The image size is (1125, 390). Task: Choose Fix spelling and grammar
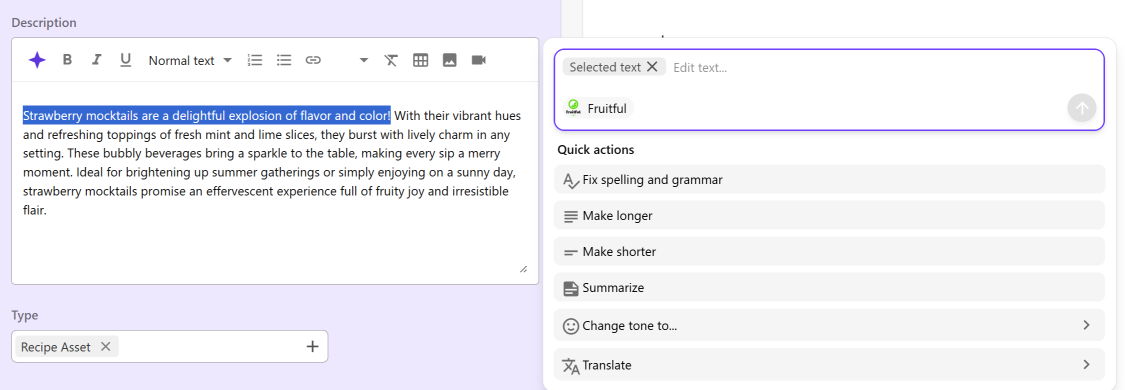click(829, 179)
